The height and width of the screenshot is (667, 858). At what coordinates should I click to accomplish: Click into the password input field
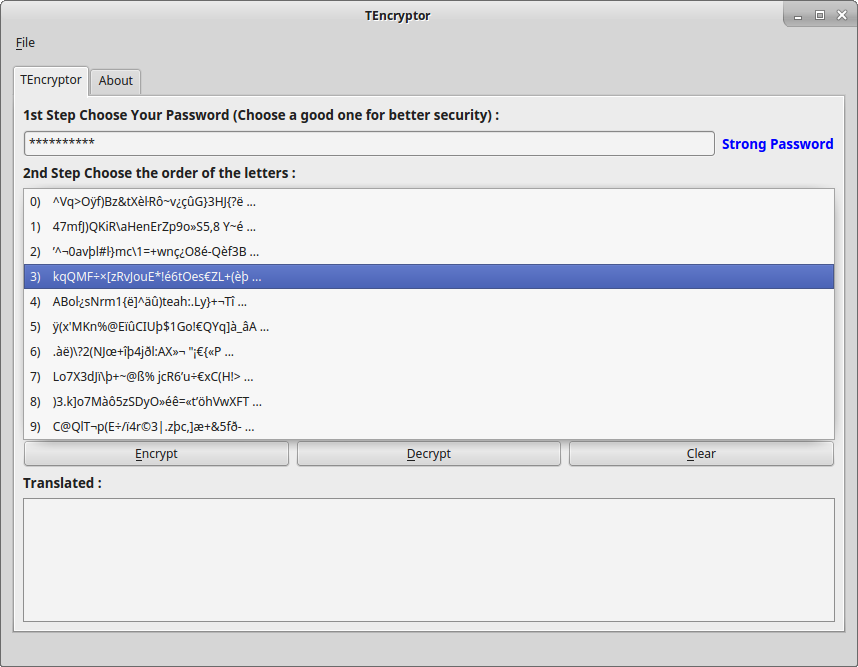[369, 143]
